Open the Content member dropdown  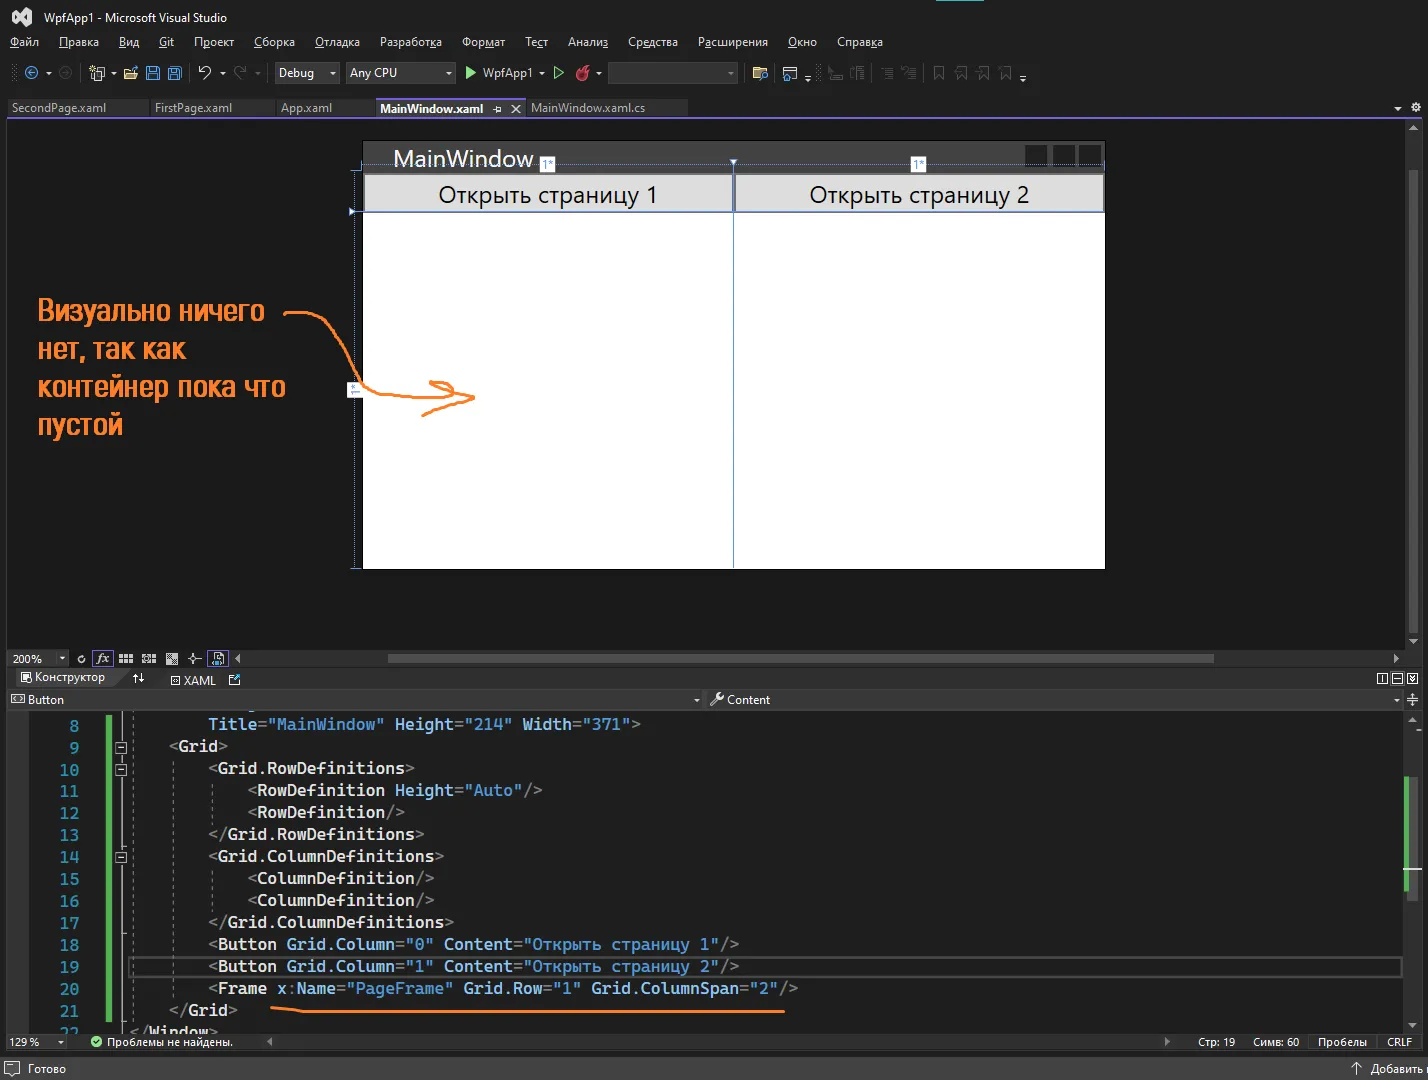click(x=1397, y=700)
